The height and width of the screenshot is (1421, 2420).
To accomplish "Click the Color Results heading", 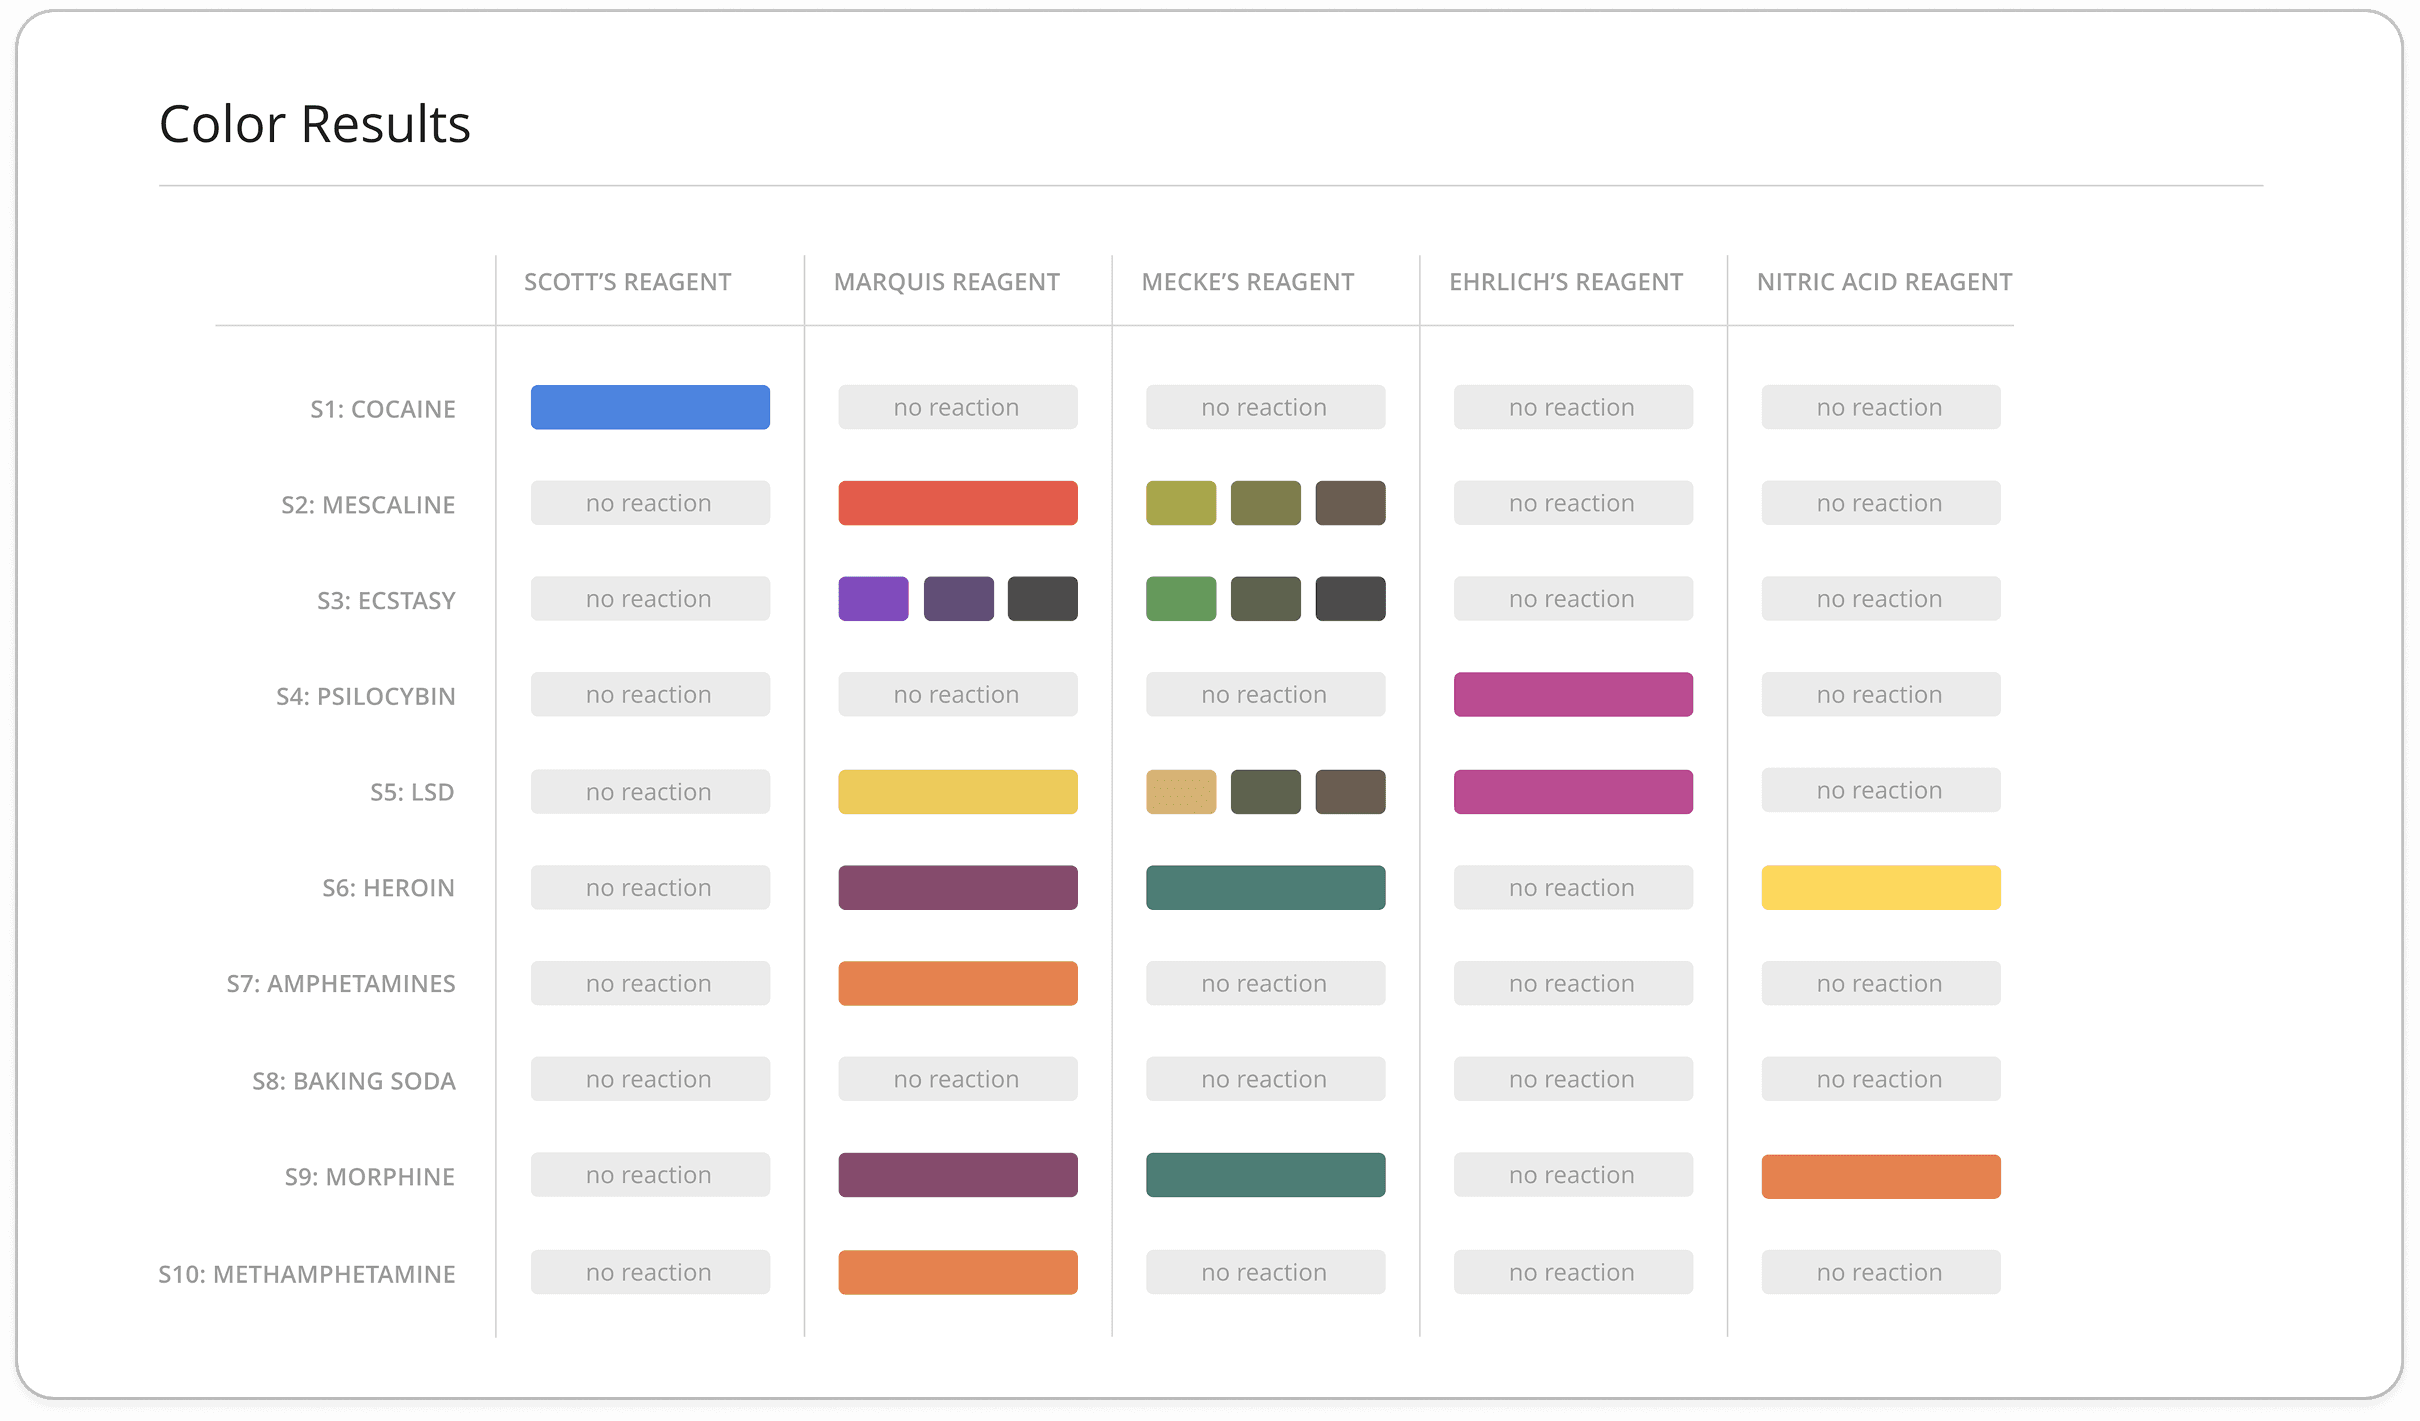I will (x=314, y=124).
